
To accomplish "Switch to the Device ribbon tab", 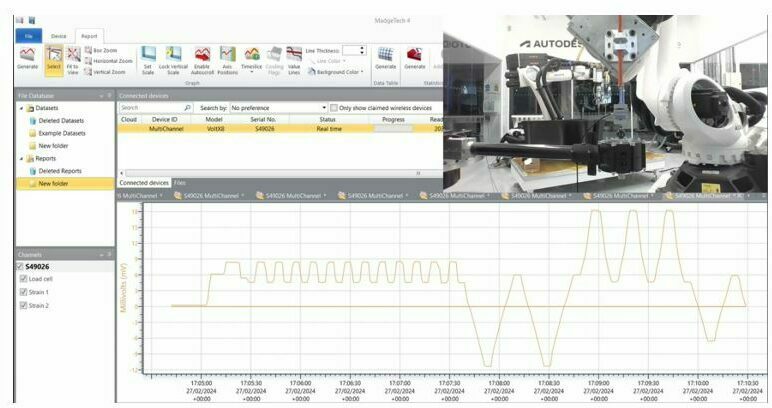I will coord(59,34).
